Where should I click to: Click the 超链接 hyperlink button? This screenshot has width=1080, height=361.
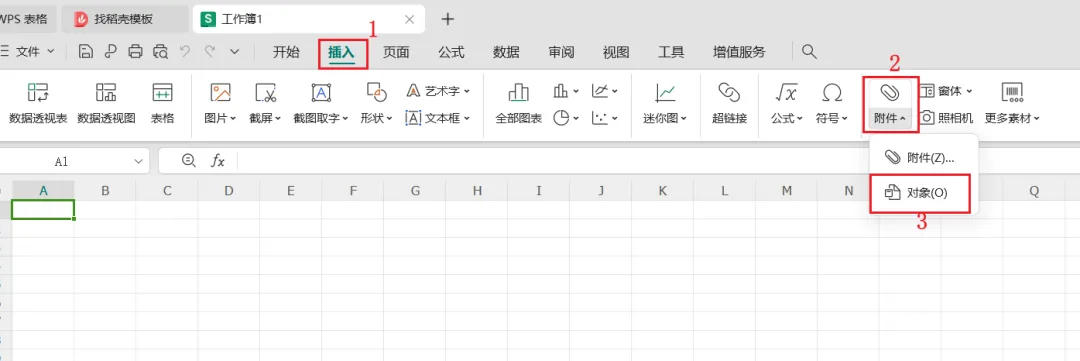click(x=729, y=103)
